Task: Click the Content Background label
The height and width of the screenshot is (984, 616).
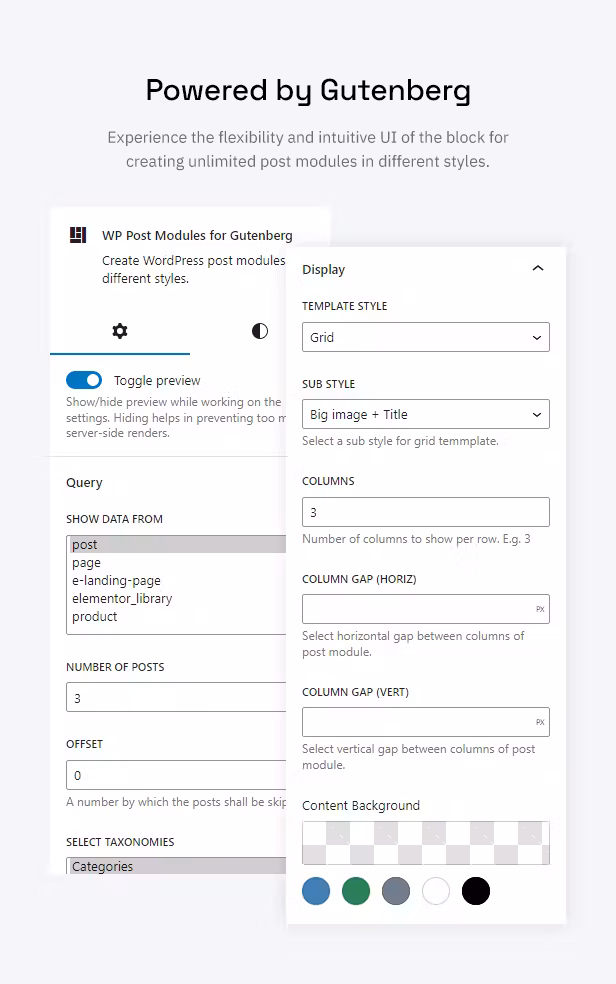Action: tap(361, 805)
